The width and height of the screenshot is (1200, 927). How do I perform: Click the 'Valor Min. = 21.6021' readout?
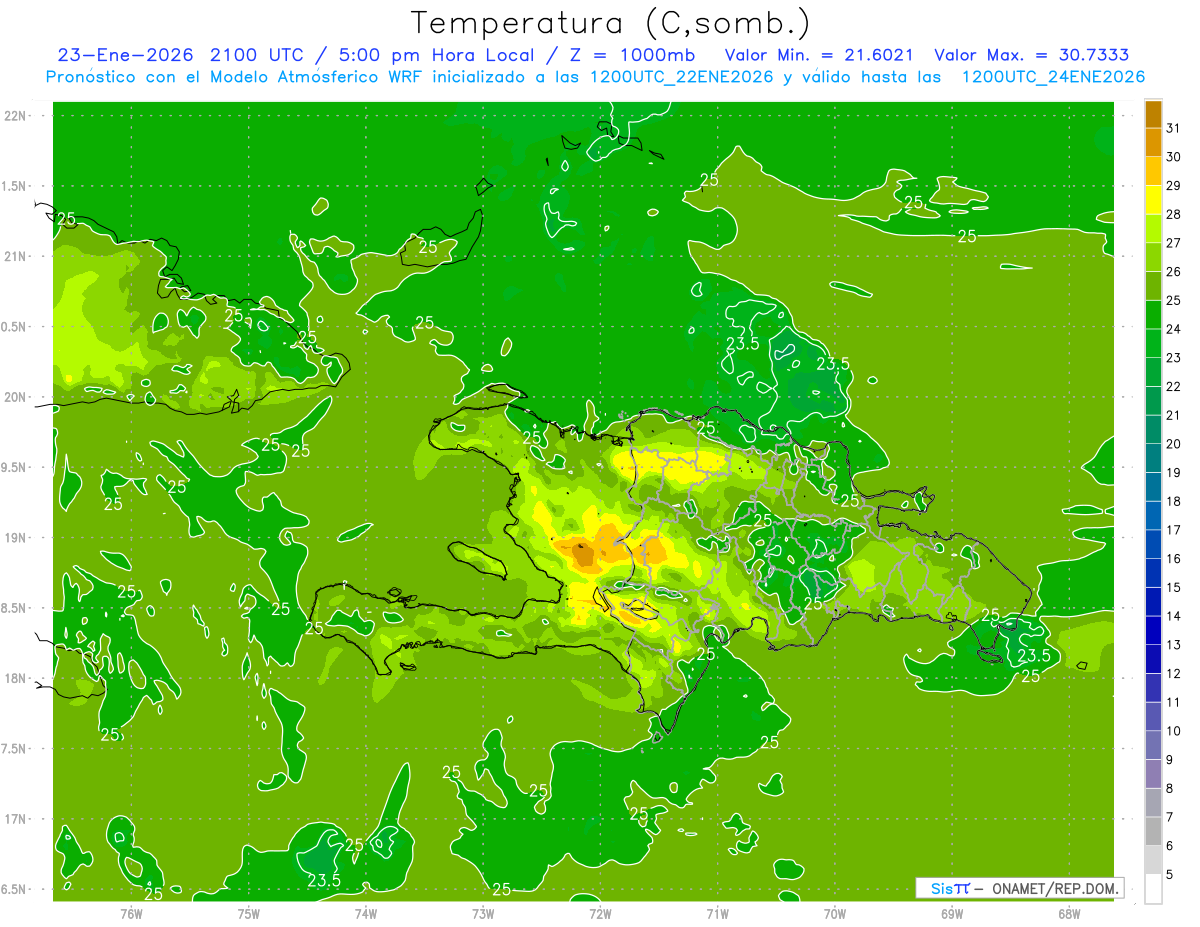coord(819,55)
